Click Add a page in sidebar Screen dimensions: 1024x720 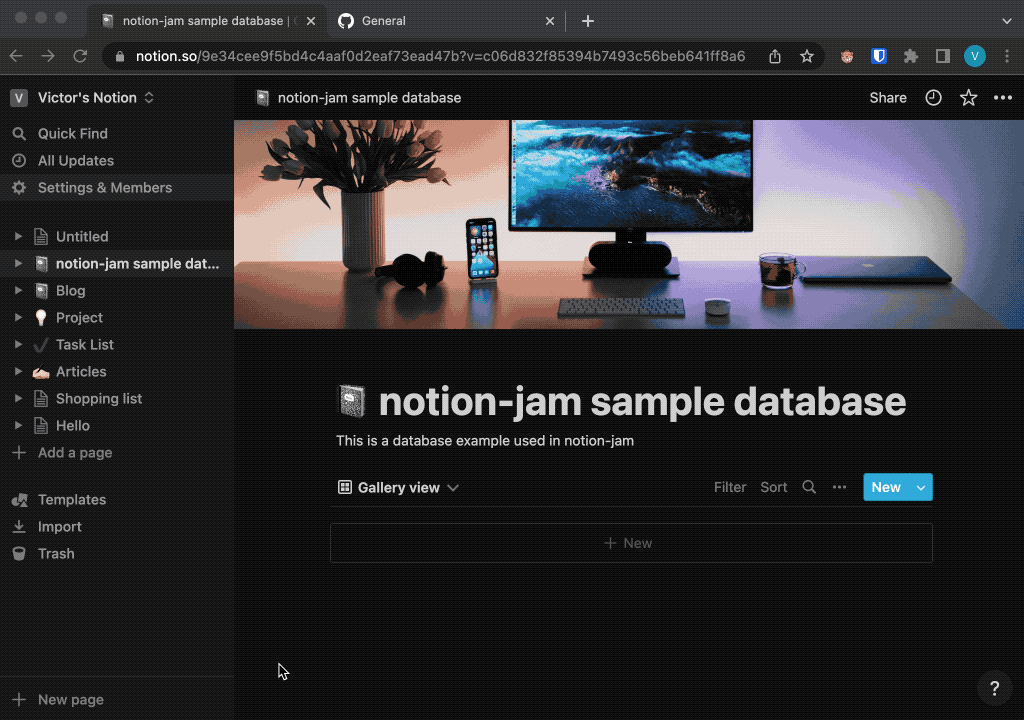(x=74, y=452)
